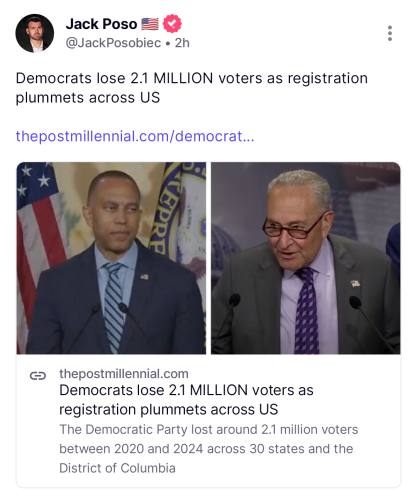Screen dimensions: 417x500
Task: Open the three-dot post options menu
Action: tap(390, 33)
